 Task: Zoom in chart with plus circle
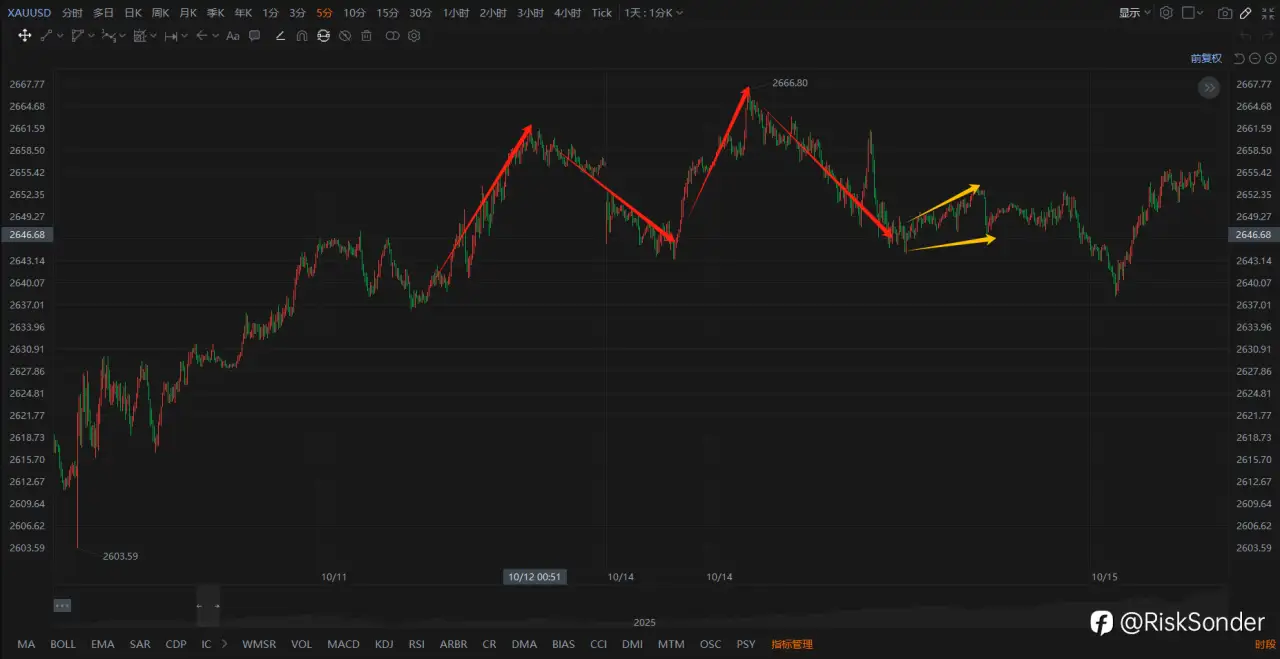(1270, 58)
